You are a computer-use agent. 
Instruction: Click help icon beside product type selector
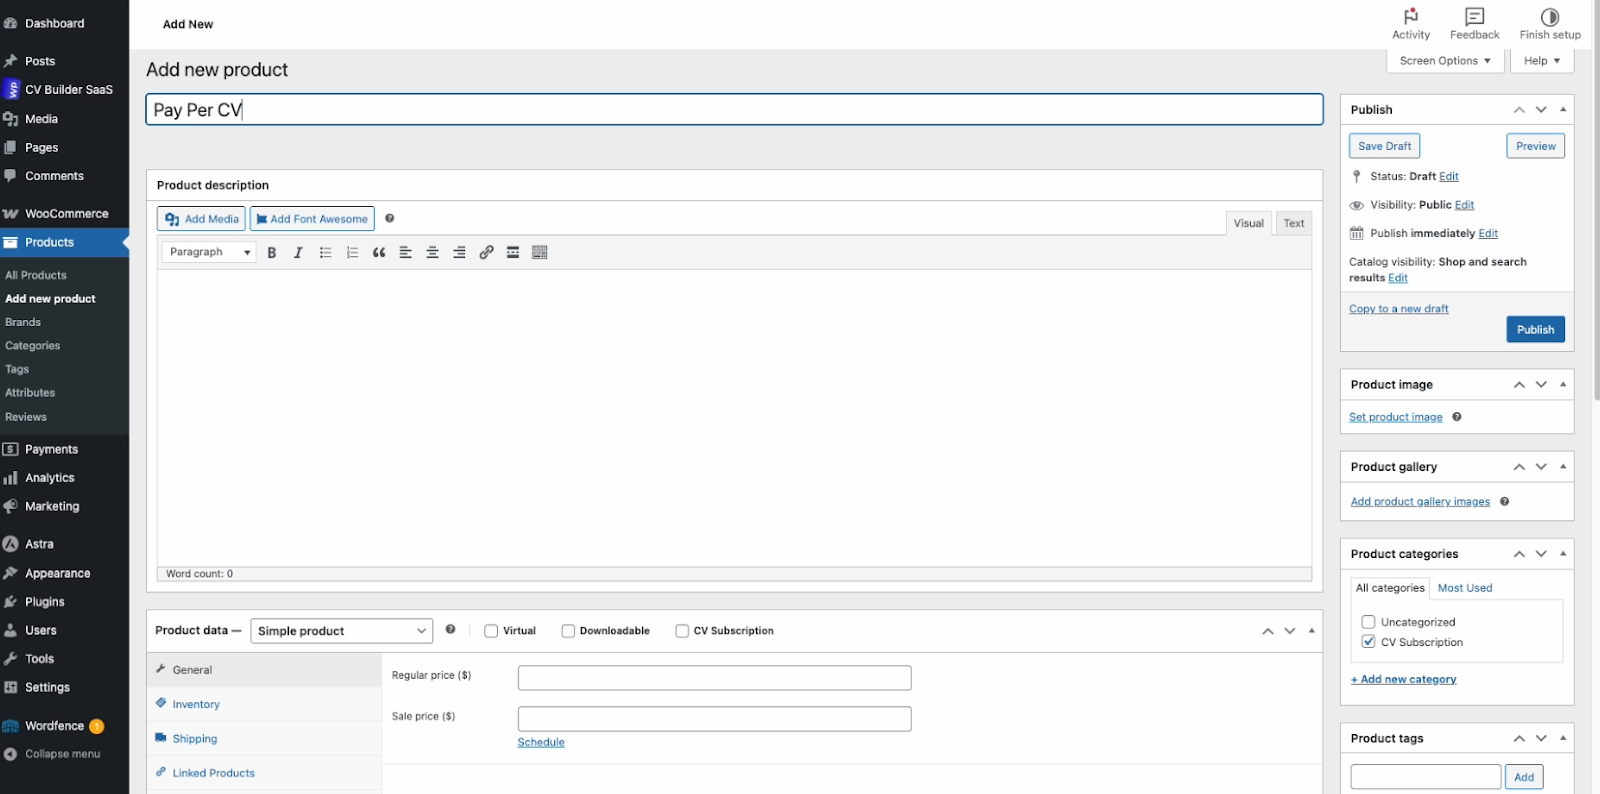coord(450,629)
